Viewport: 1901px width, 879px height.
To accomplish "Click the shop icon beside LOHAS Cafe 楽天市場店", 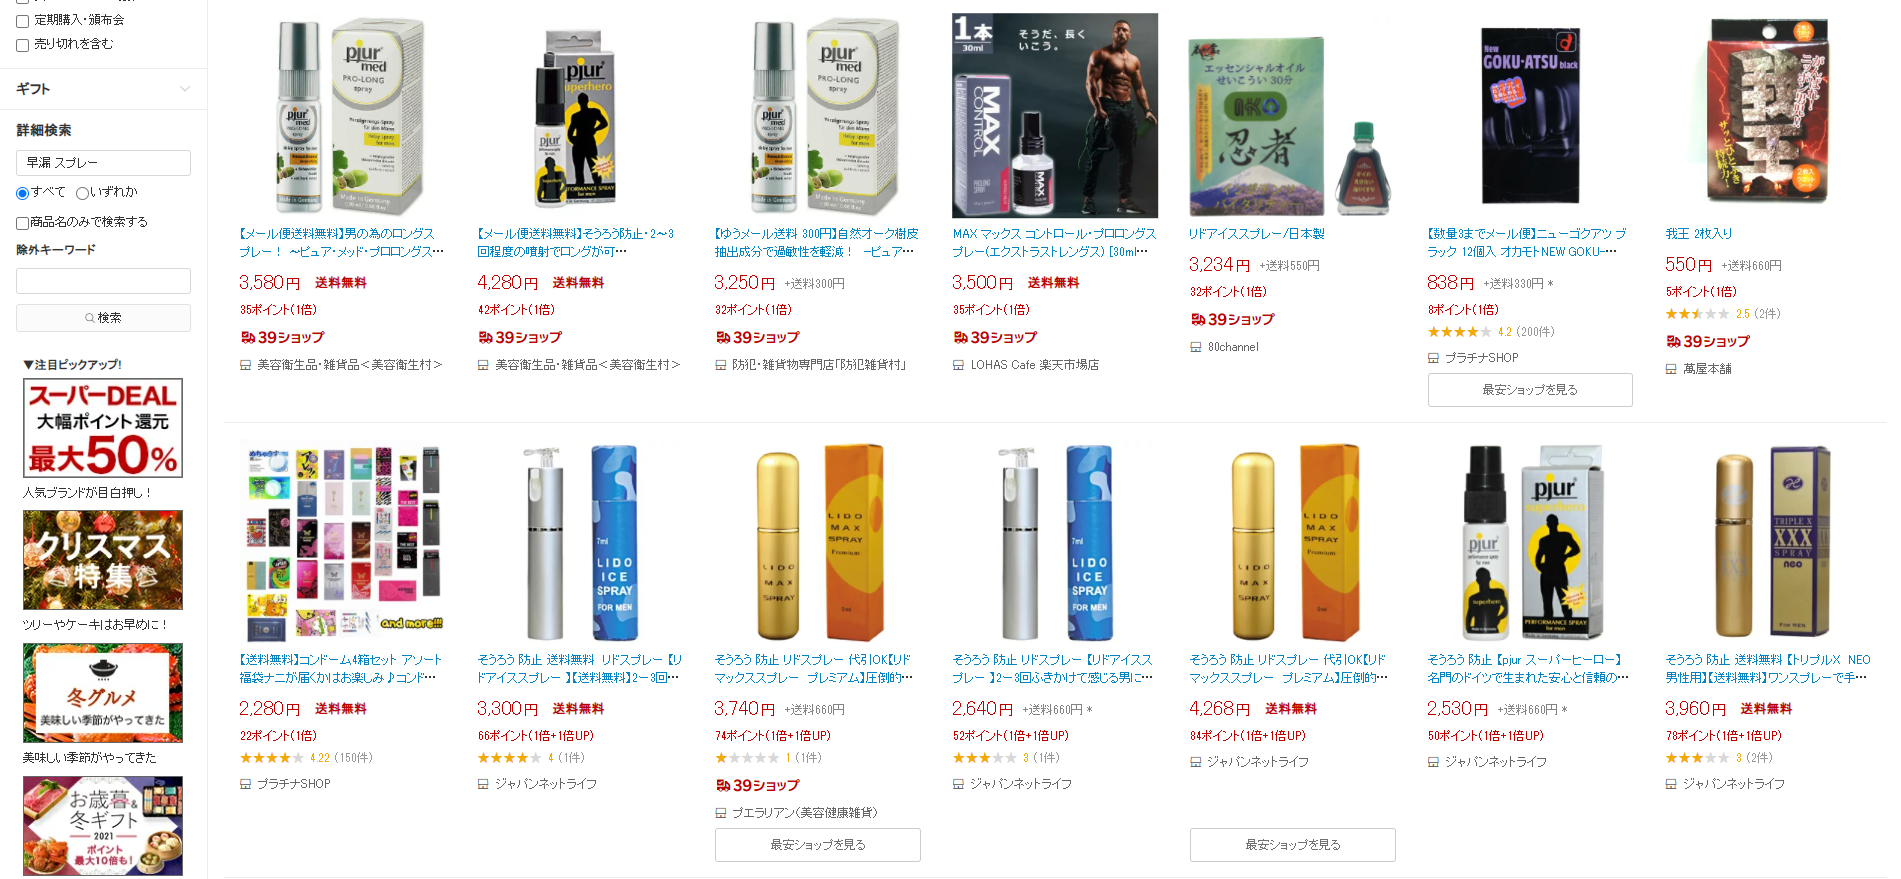I will 958,365.
